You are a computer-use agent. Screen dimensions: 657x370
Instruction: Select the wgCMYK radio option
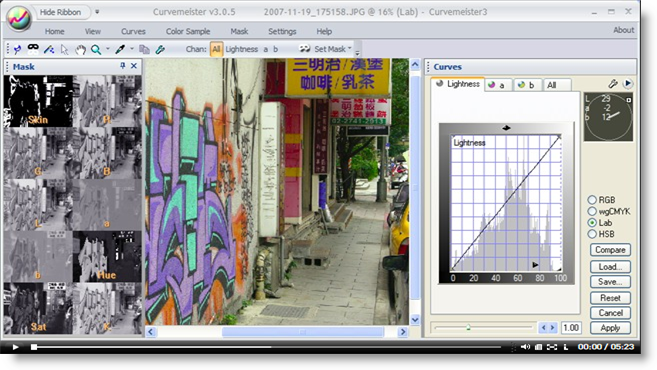coord(592,211)
